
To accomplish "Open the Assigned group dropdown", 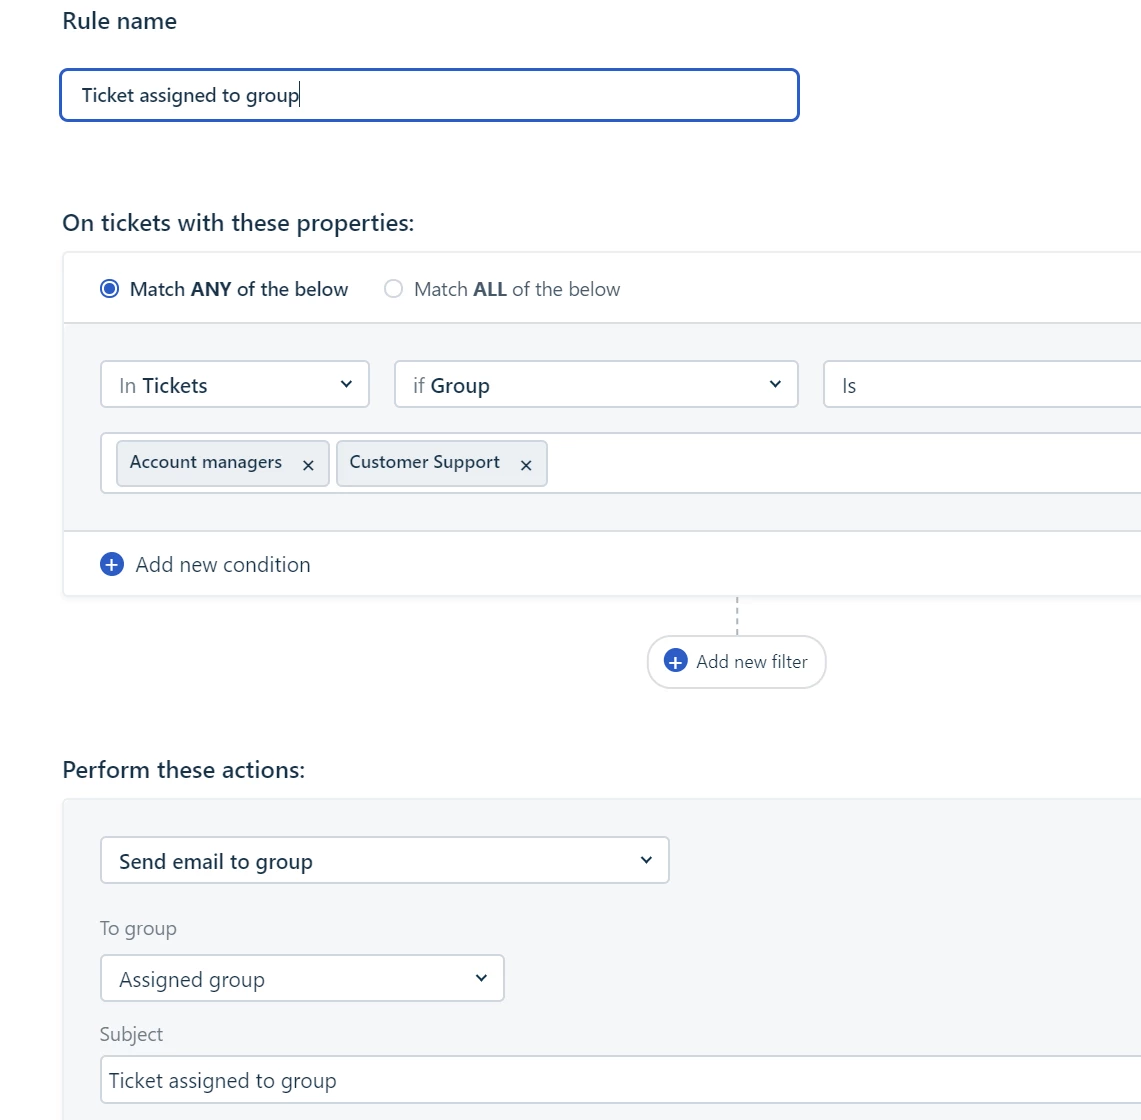I will [x=302, y=979].
